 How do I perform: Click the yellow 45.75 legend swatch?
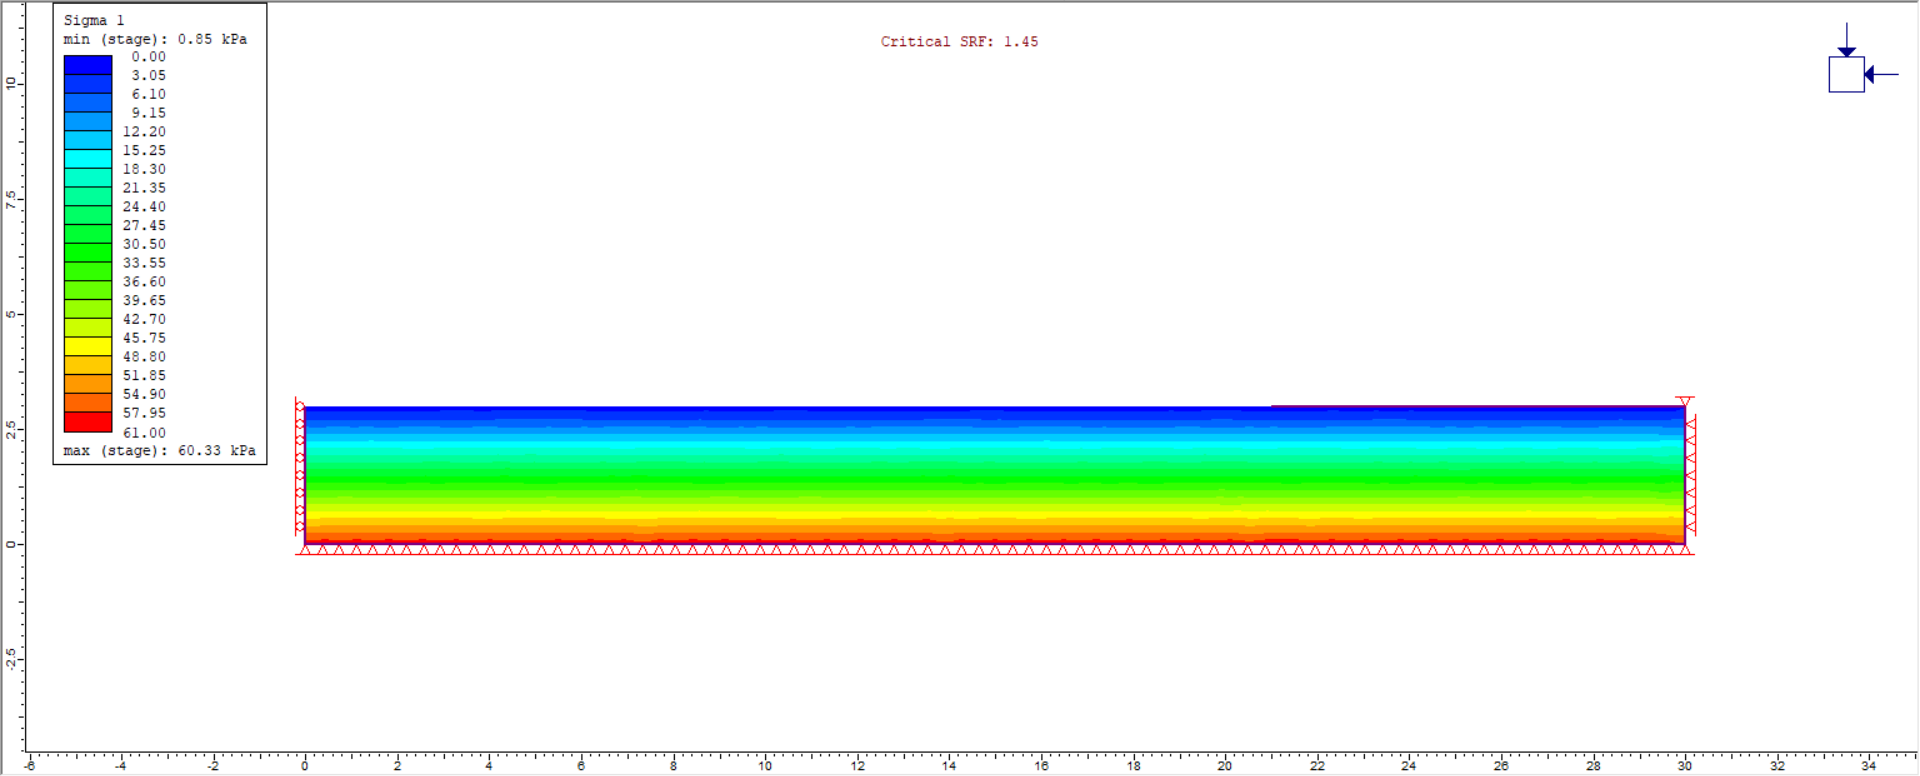pos(88,347)
